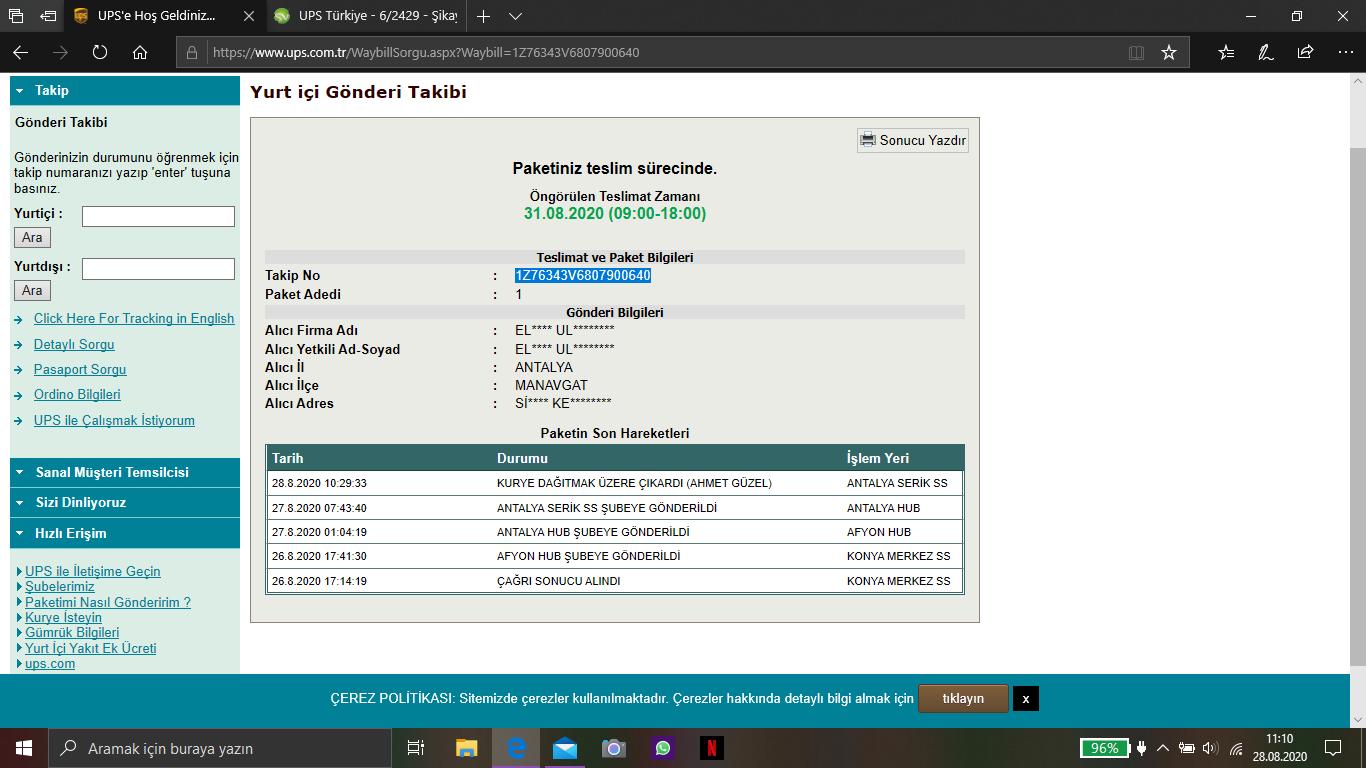The width and height of the screenshot is (1366, 768).
Task: Open UPS ile Çalışmak İstiyorum link
Action: click(x=114, y=420)
